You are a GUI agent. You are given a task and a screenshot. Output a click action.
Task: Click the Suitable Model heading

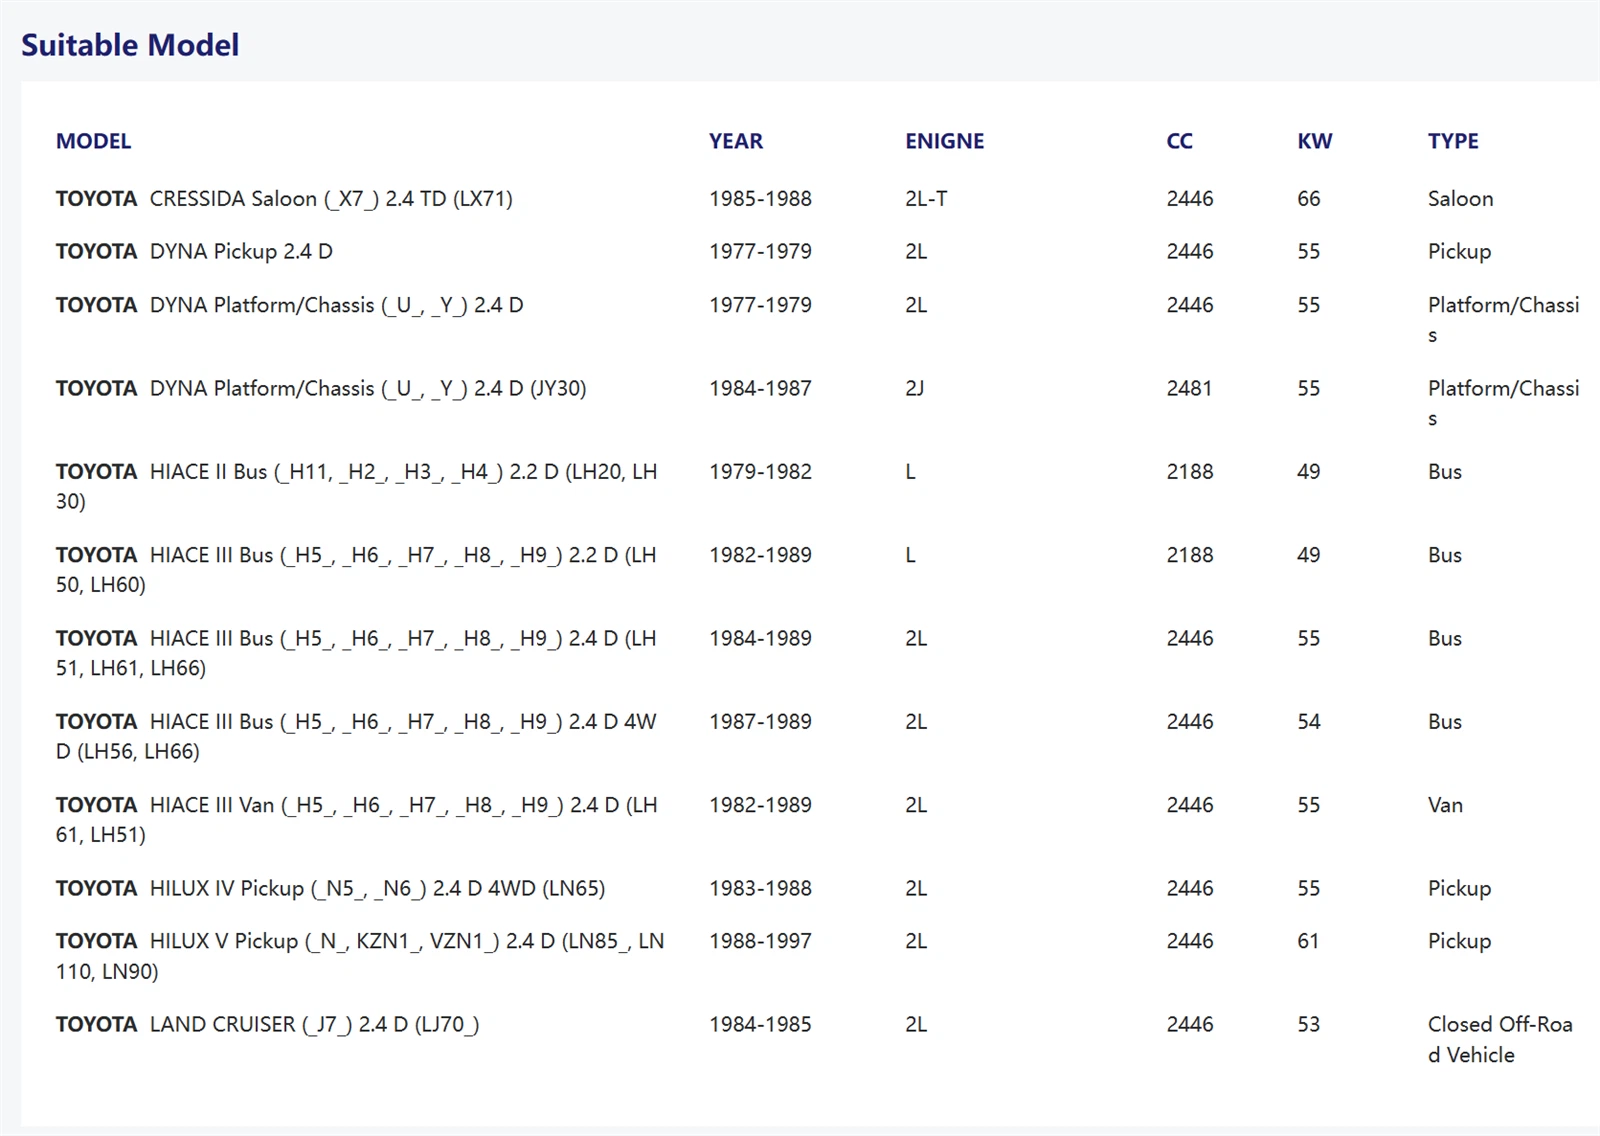coord(130,45)
